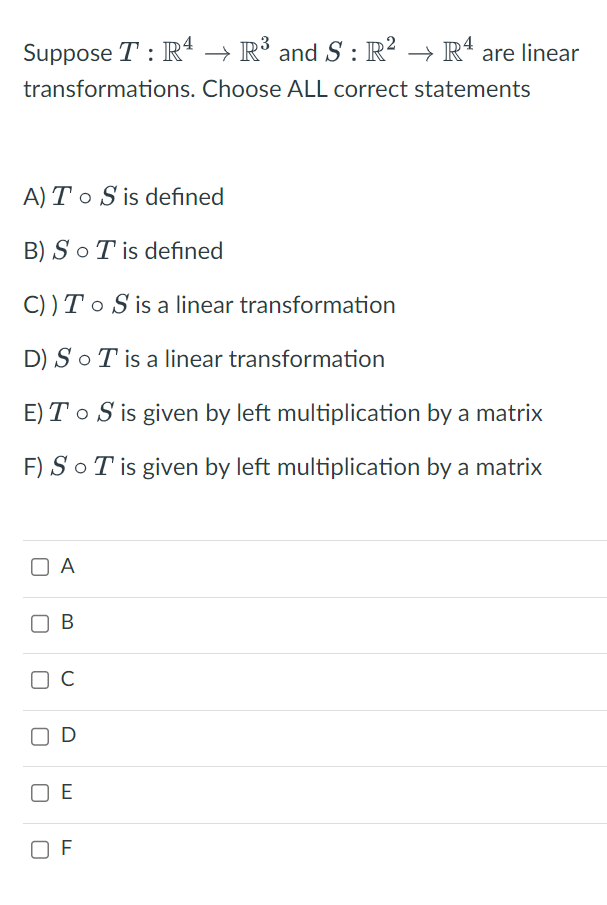Select answer D by clicking its label
The height and width of the screenshot is (905, 607).
67,735
